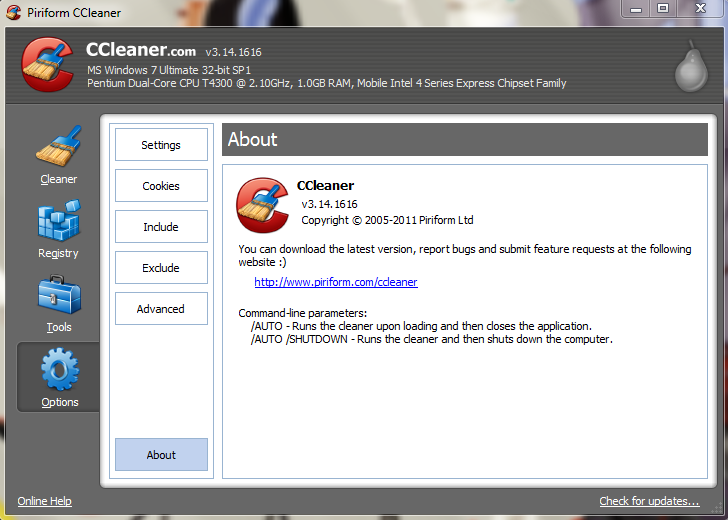Open the Cleaner section

[x=58, y=155]
